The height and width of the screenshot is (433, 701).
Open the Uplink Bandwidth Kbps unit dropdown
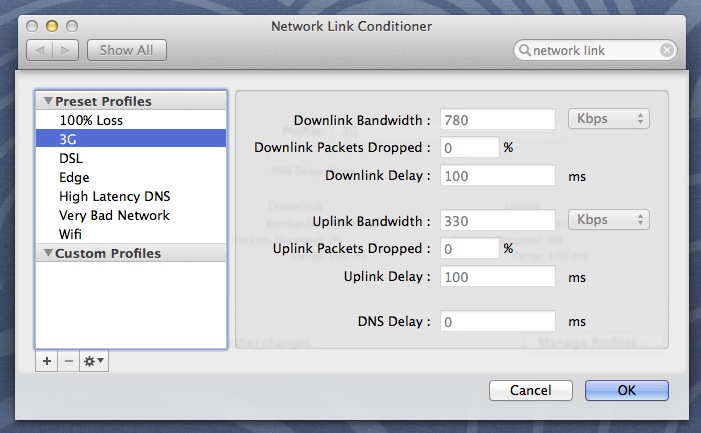(609, 220)
